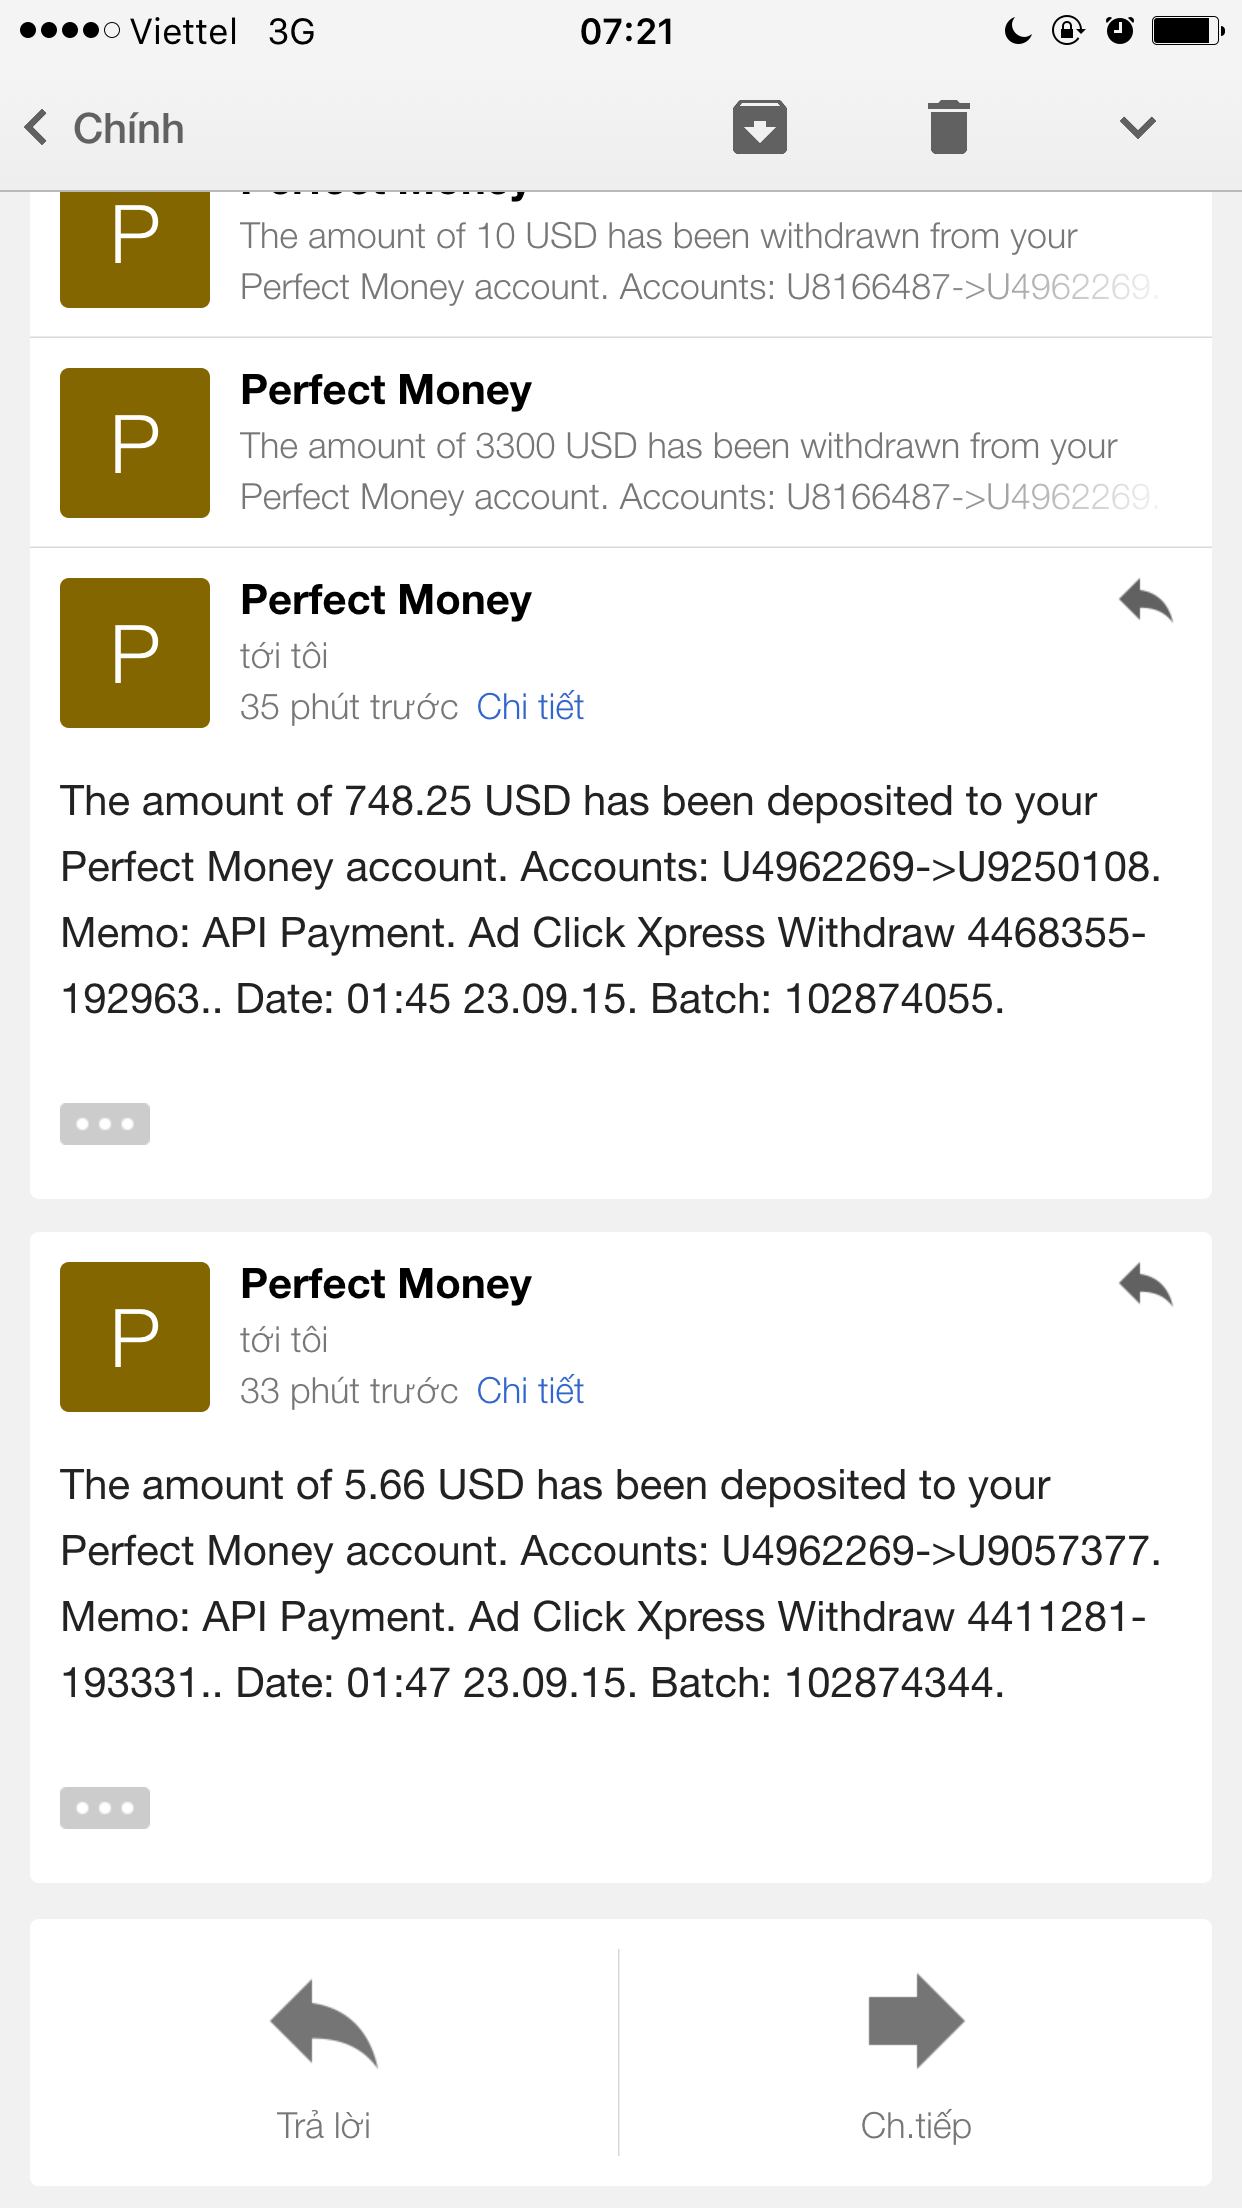Image resolution: width=1242 pixels, height=2208 pixels.
Task: Expand quoted text in 748.25 USD message
Action: 105,1124
